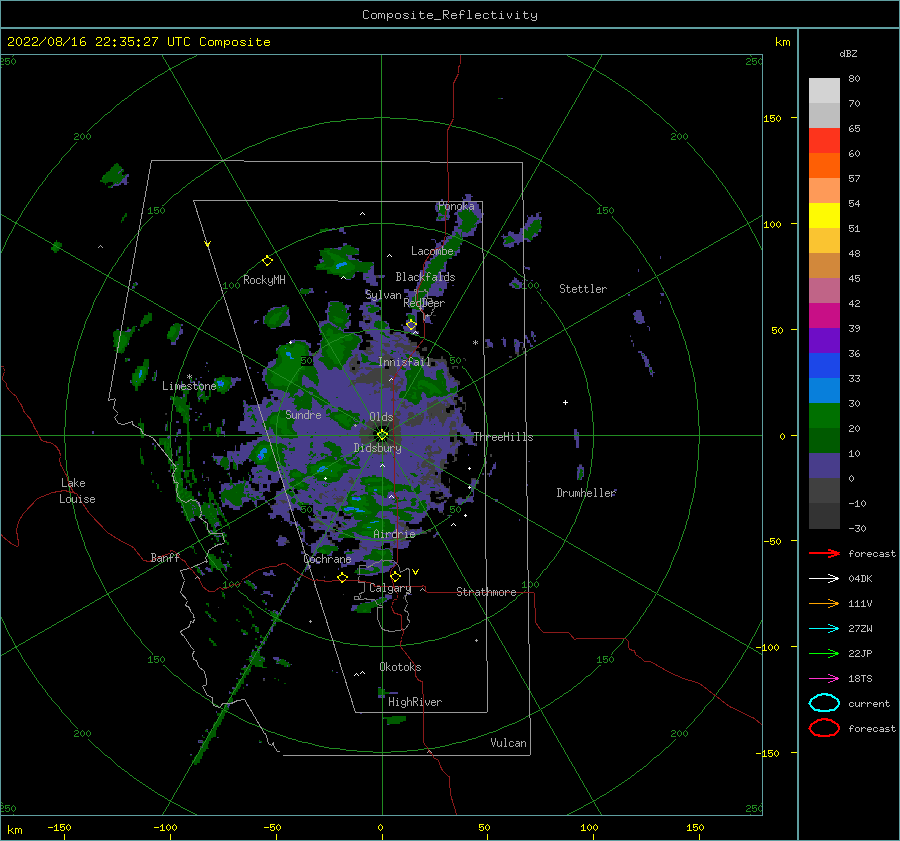Screen dimensions: 900x841
Task: Click the yellow diamond marker beside RockyMH
Action: (267, 261)
